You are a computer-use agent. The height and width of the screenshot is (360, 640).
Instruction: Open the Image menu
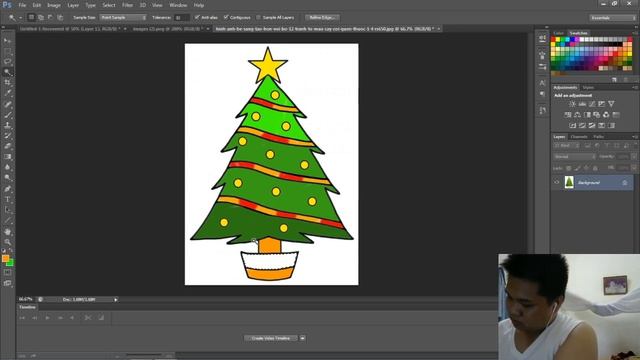(x=53, y=5)
